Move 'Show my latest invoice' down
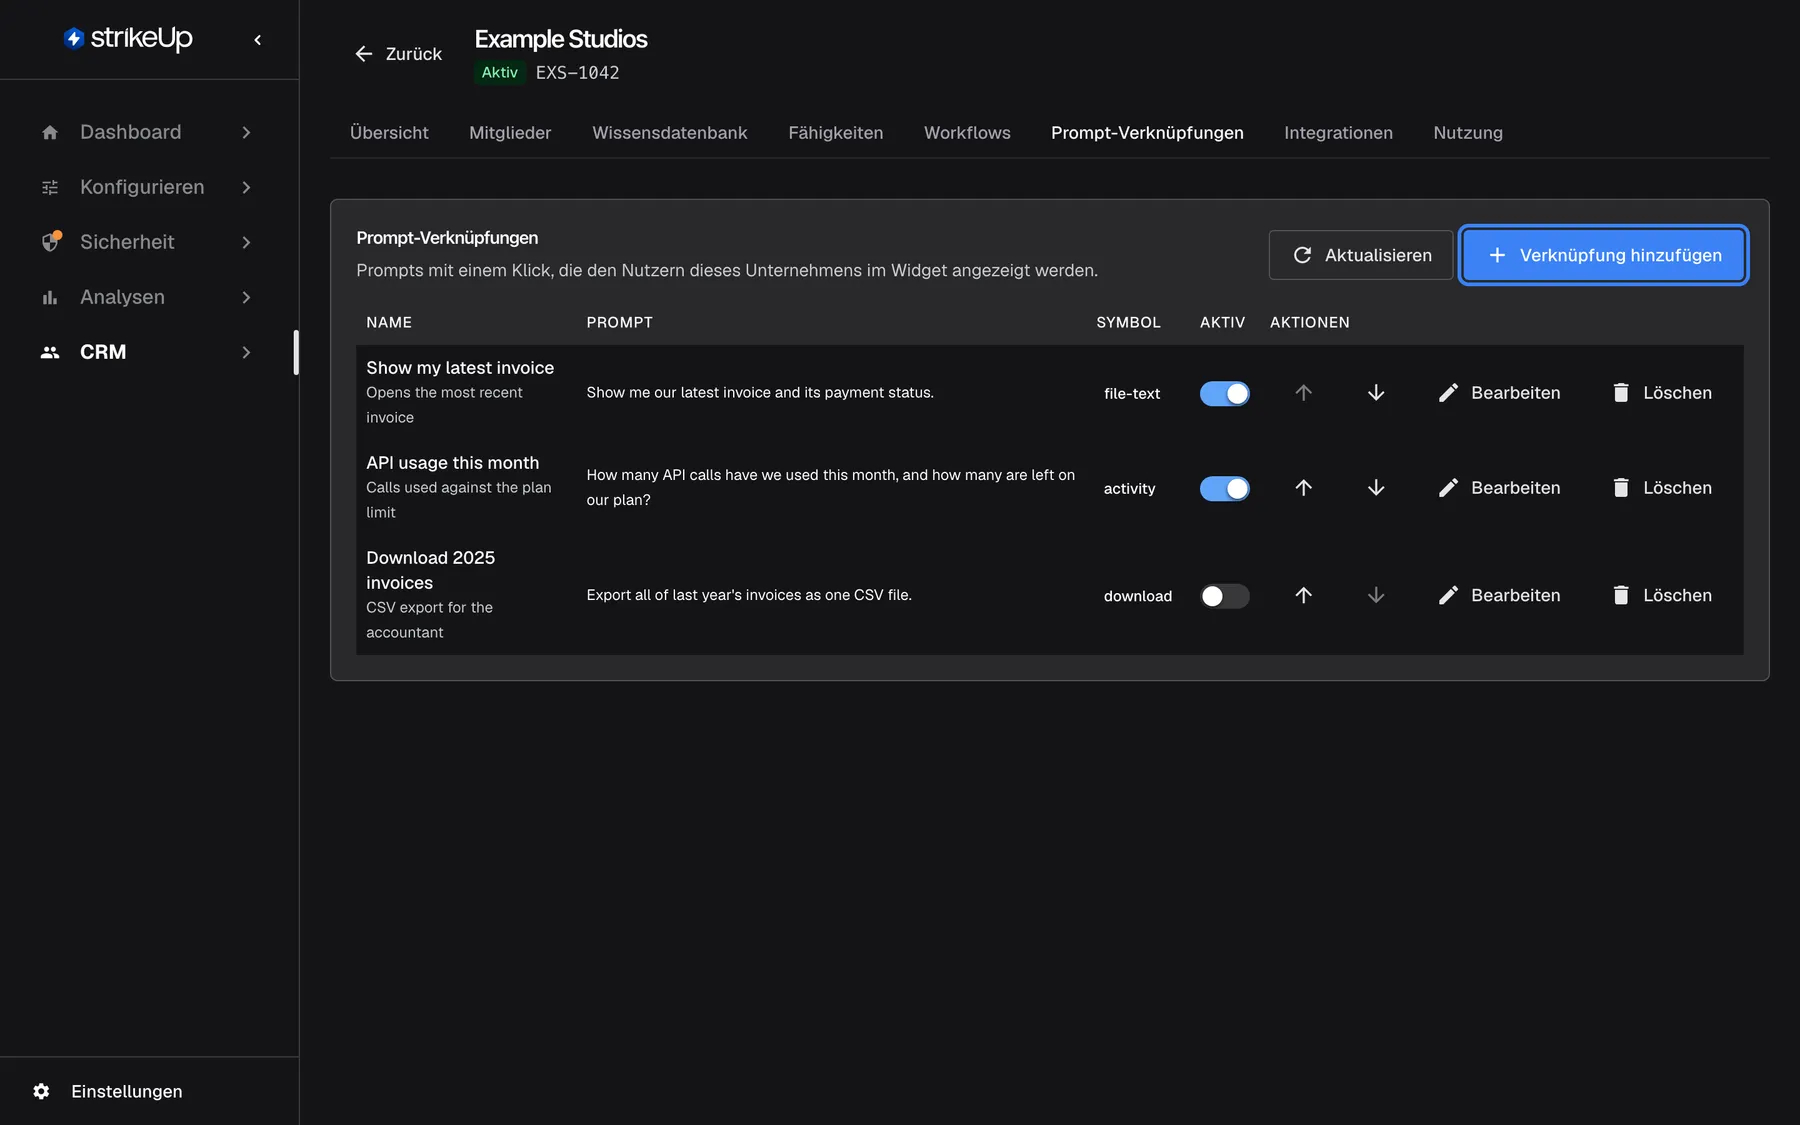This screenshot has width=1800, height=1125. tap(1376, 393)
